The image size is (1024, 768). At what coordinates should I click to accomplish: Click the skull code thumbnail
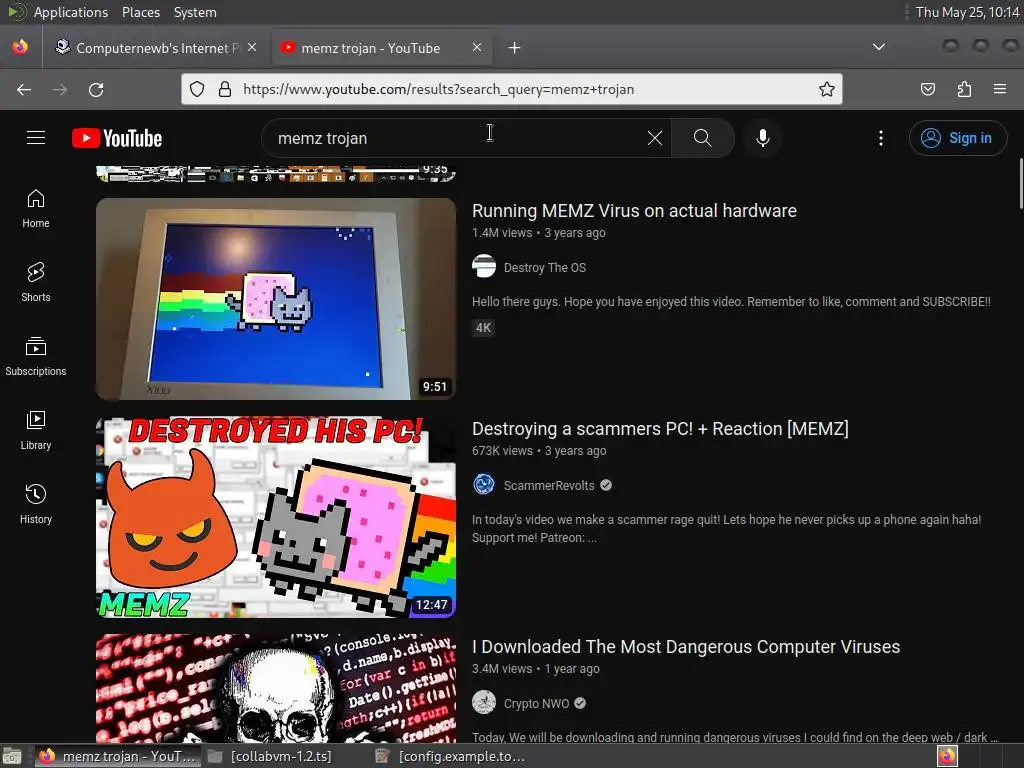[276, 688]
